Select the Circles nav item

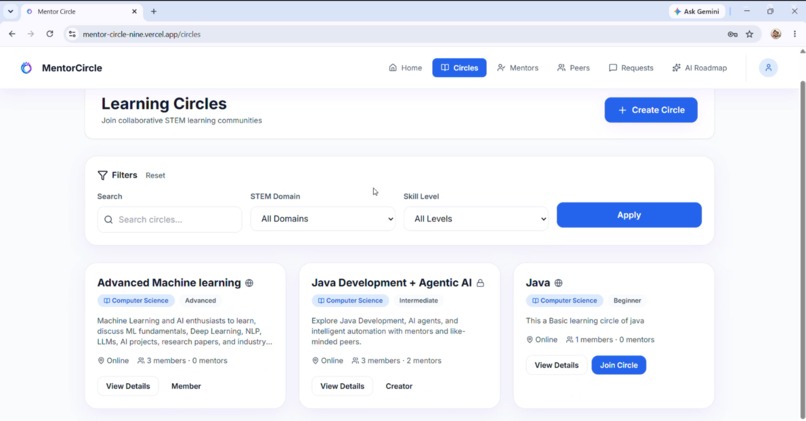pos(459,68)
